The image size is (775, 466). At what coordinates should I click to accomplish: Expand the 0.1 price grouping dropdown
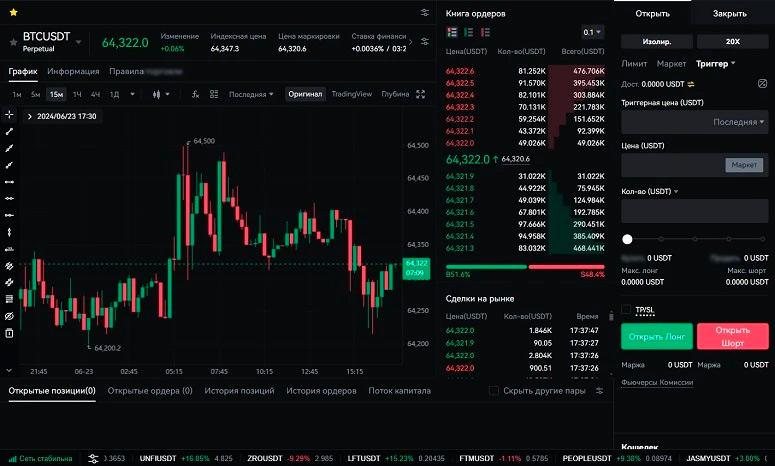click(x=593, y=32)
